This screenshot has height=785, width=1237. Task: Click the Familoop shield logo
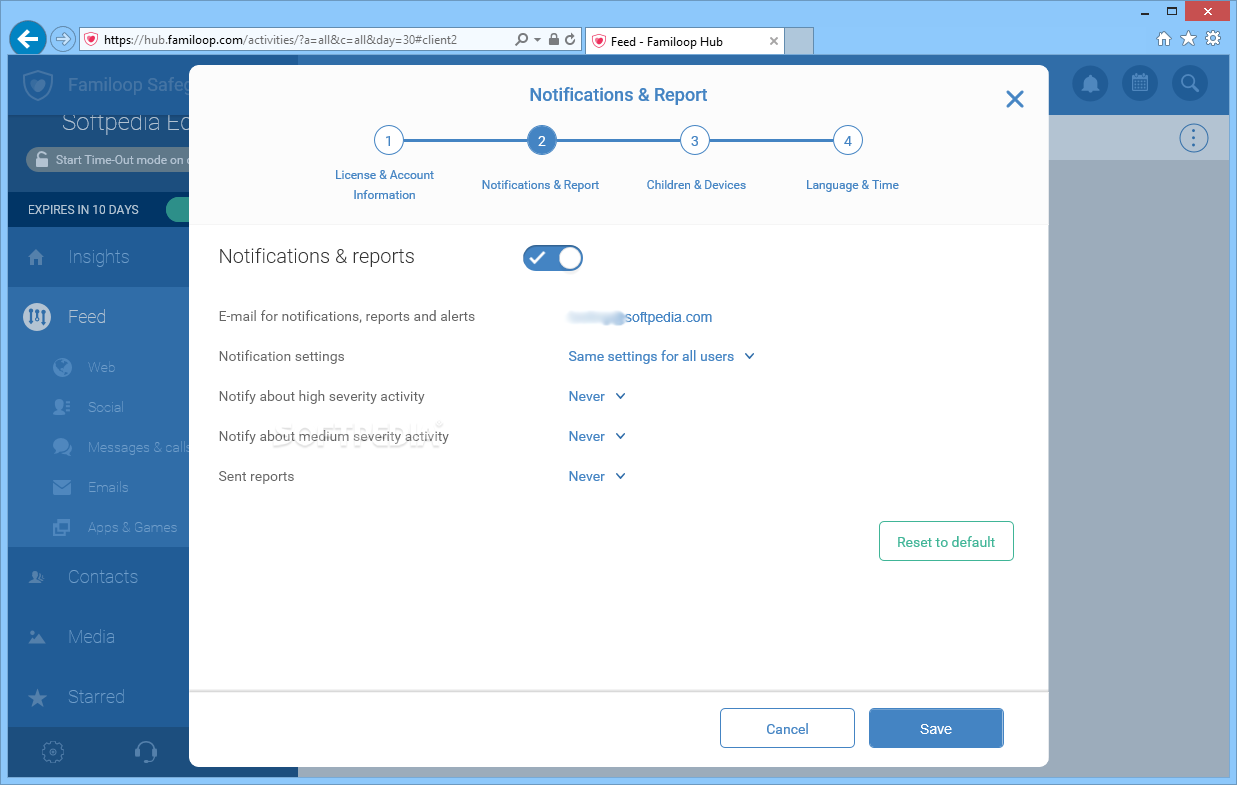38,85
